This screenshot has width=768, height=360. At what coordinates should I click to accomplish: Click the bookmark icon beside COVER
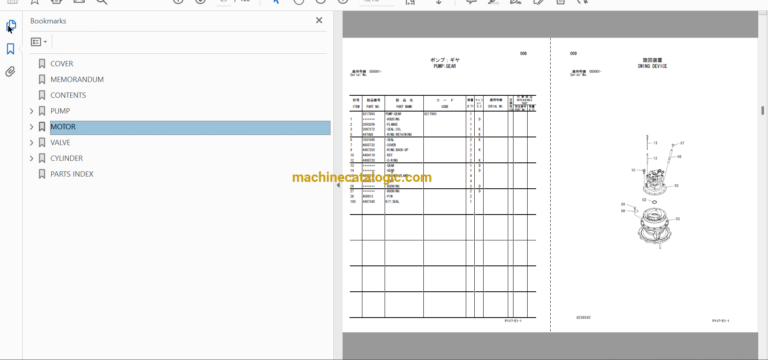coord(42,64)
